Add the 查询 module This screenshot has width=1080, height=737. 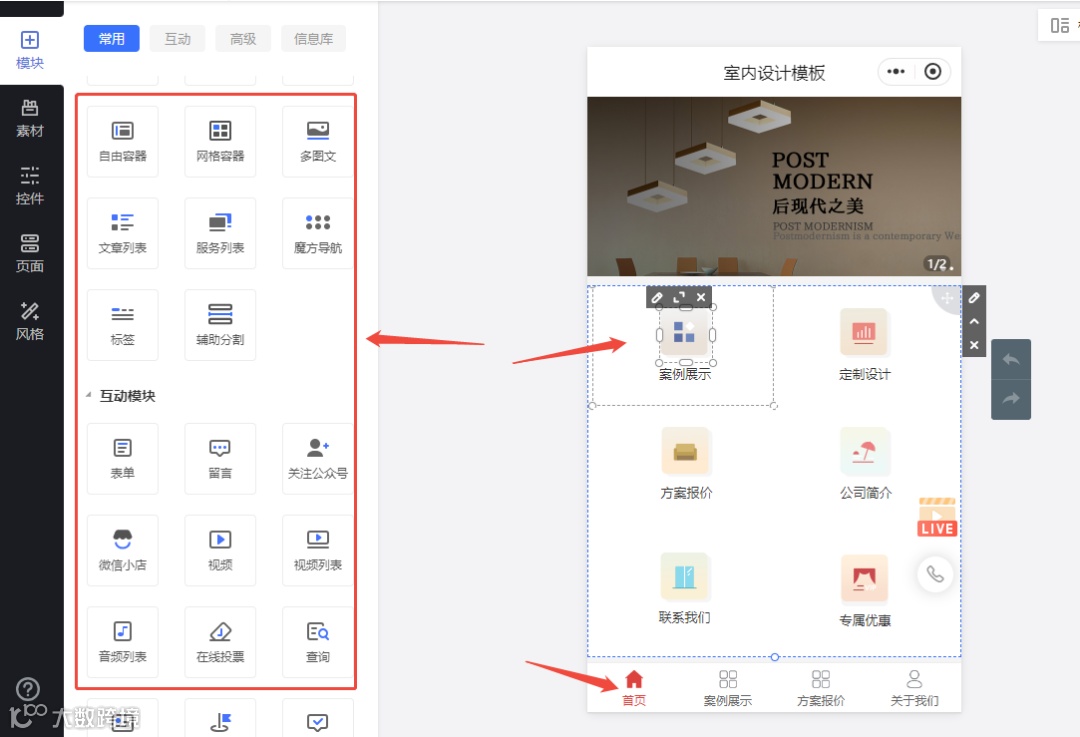[318, 641]
